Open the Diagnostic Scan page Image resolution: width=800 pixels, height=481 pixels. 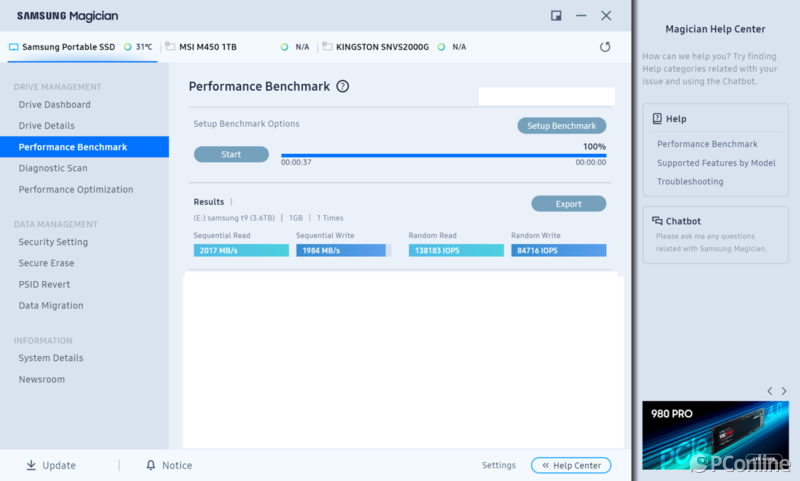pos(53,168)
